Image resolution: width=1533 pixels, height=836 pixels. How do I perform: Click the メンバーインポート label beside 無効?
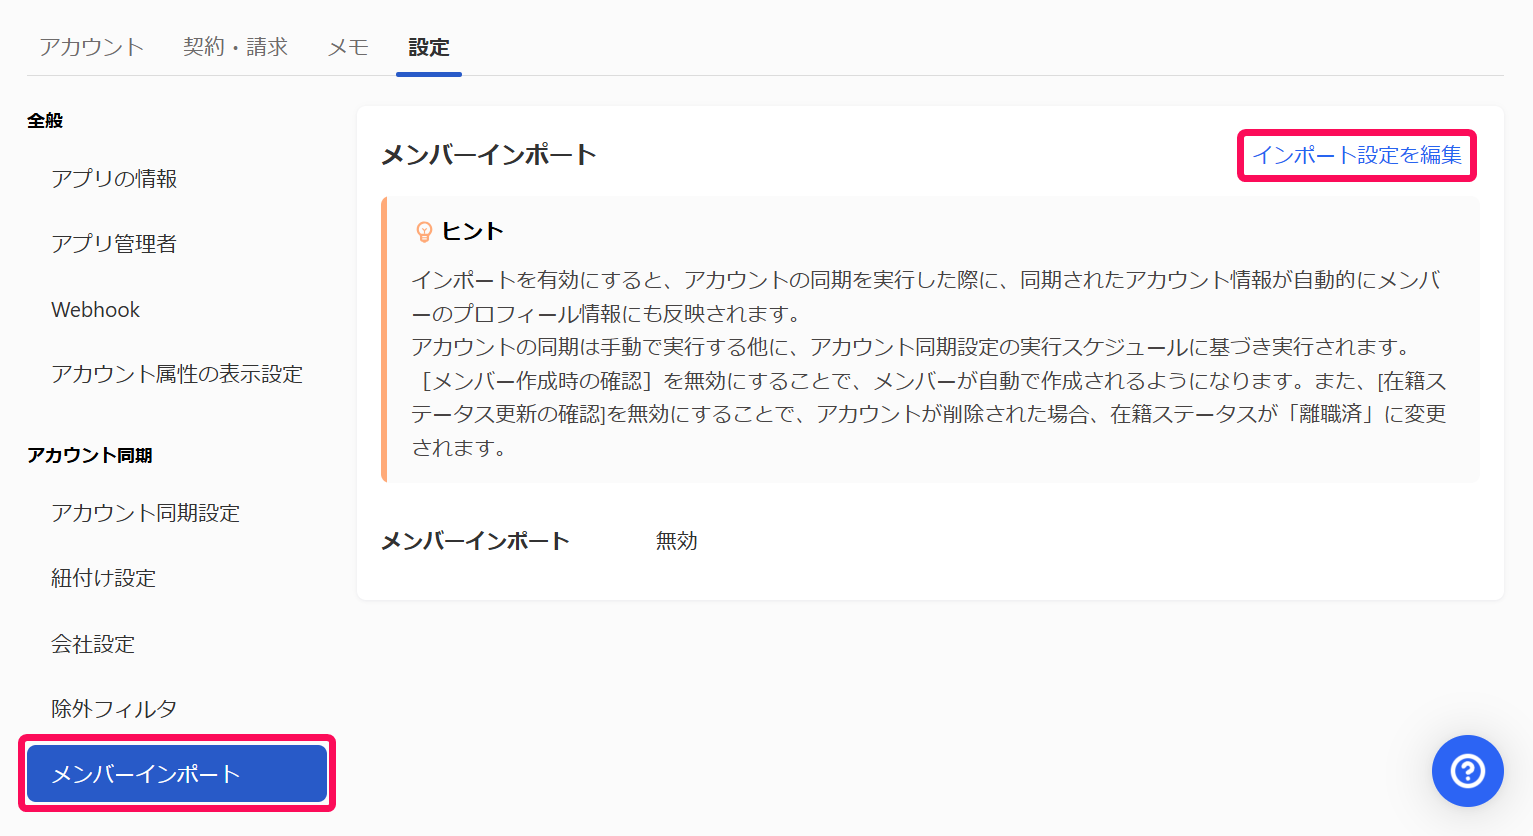[475, 541]
